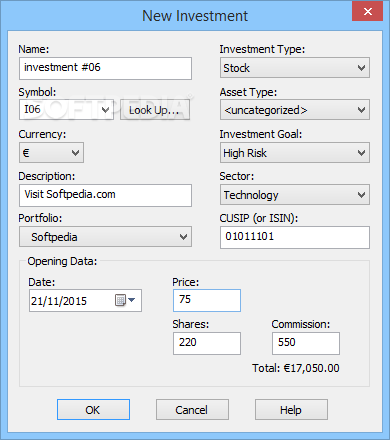Click the Price field containing 75
Image resolution: width=390 pixels, height=440 pixels.
(207, 301)
